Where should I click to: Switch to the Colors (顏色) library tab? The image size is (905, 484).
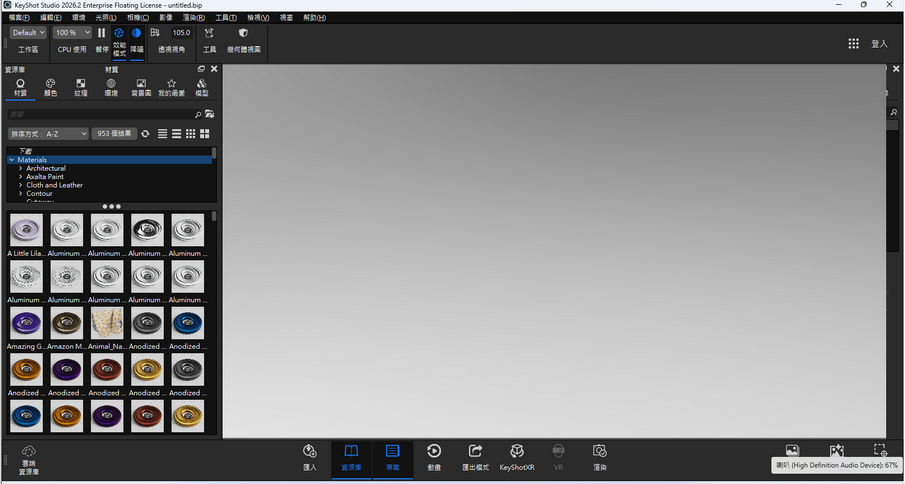[x=51, y=88]
